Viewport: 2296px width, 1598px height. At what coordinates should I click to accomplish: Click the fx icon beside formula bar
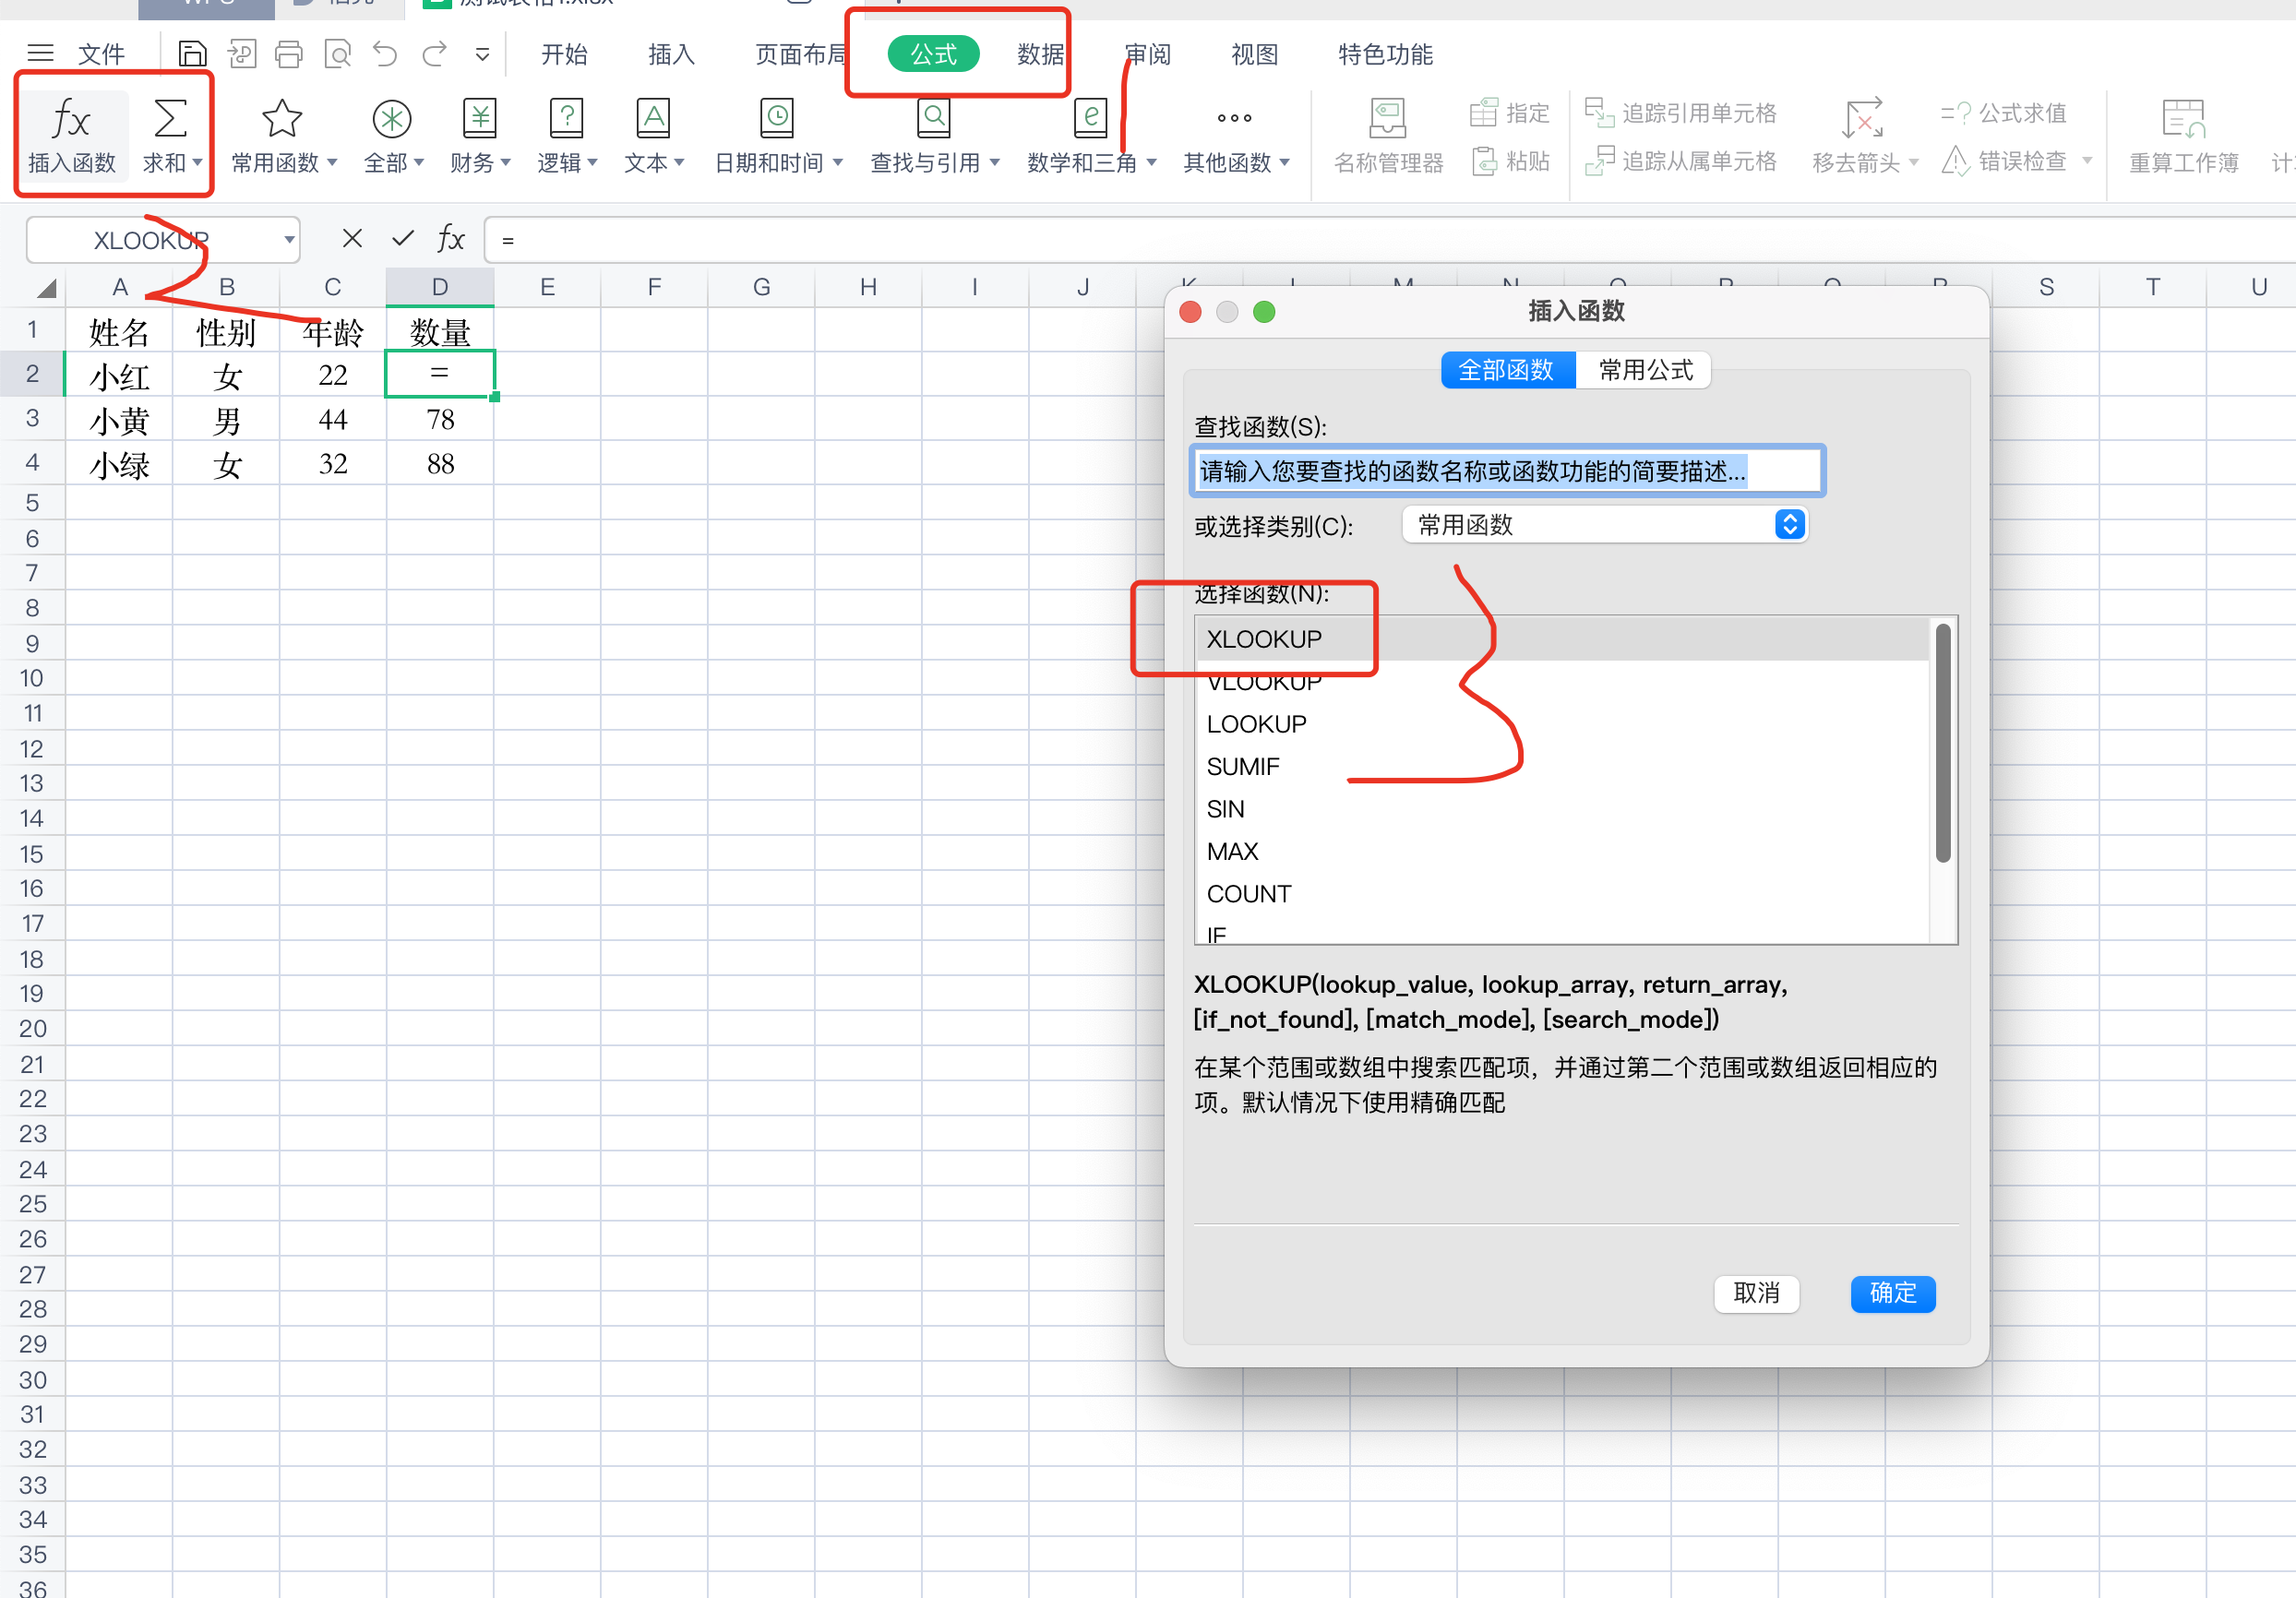click(451, 238)
